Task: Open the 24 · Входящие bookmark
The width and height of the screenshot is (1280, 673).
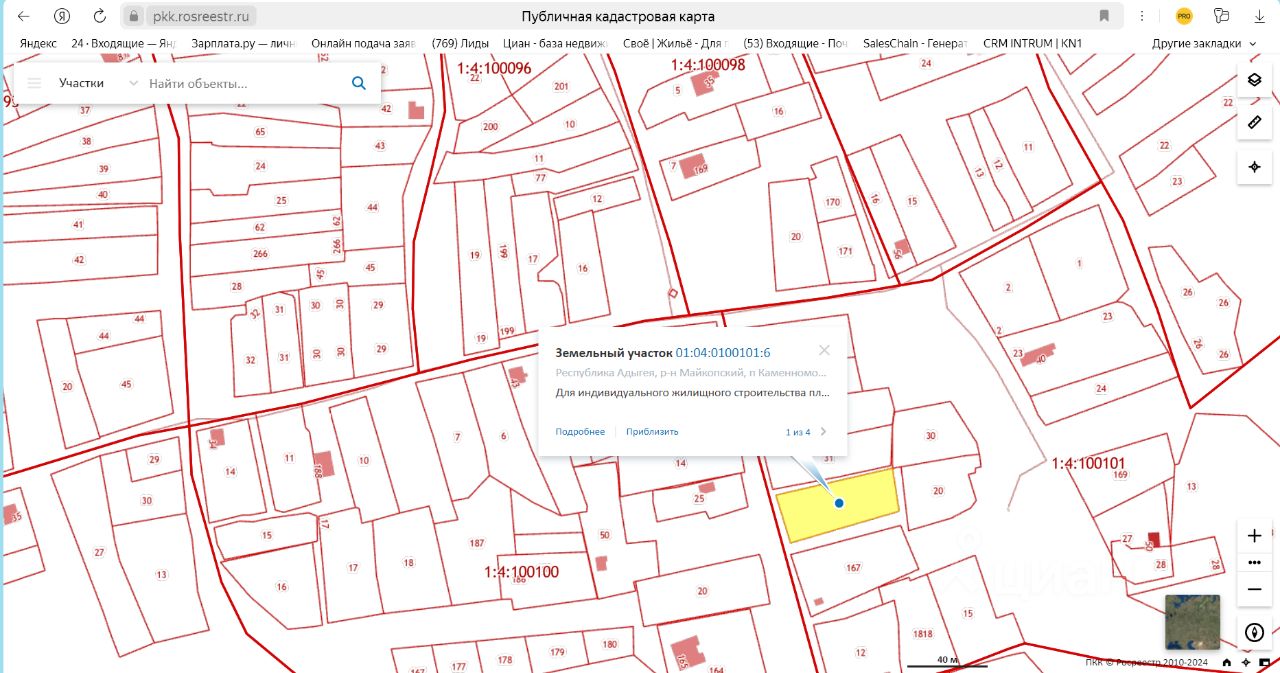Action: coord(124,43)
